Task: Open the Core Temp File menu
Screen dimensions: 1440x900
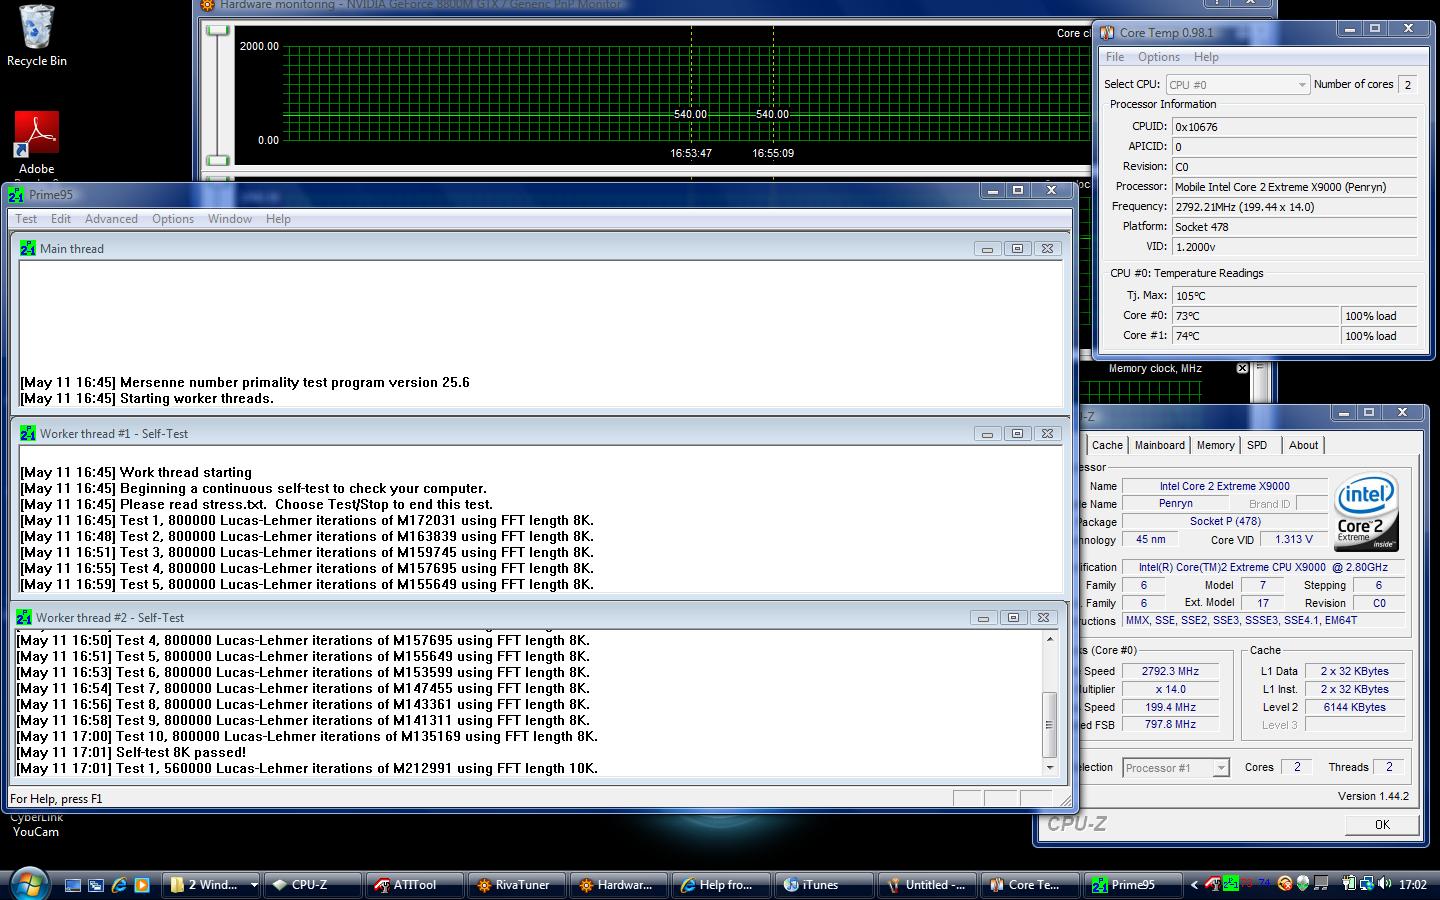Action: [x=1115, y=57]
